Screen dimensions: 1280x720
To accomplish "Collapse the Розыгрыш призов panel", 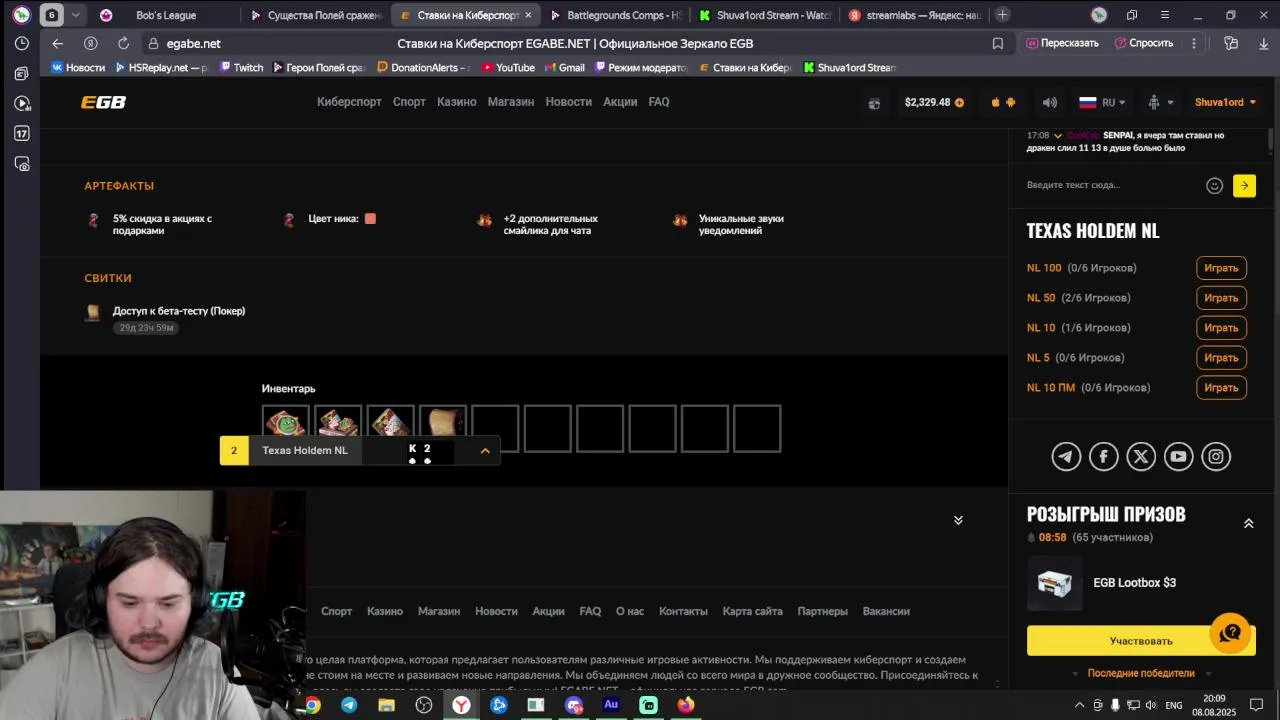I will [1248, 523].
